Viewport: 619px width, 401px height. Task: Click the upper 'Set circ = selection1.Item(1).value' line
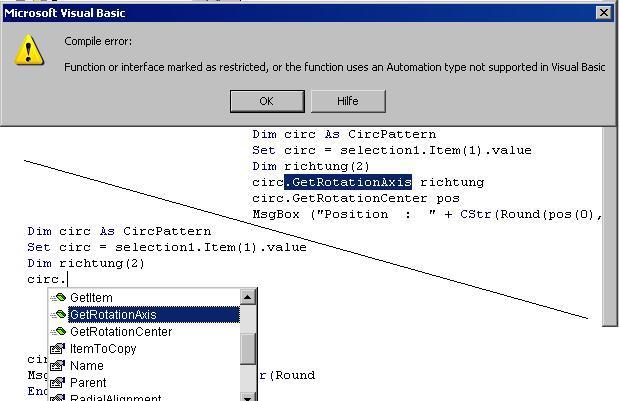392,150
